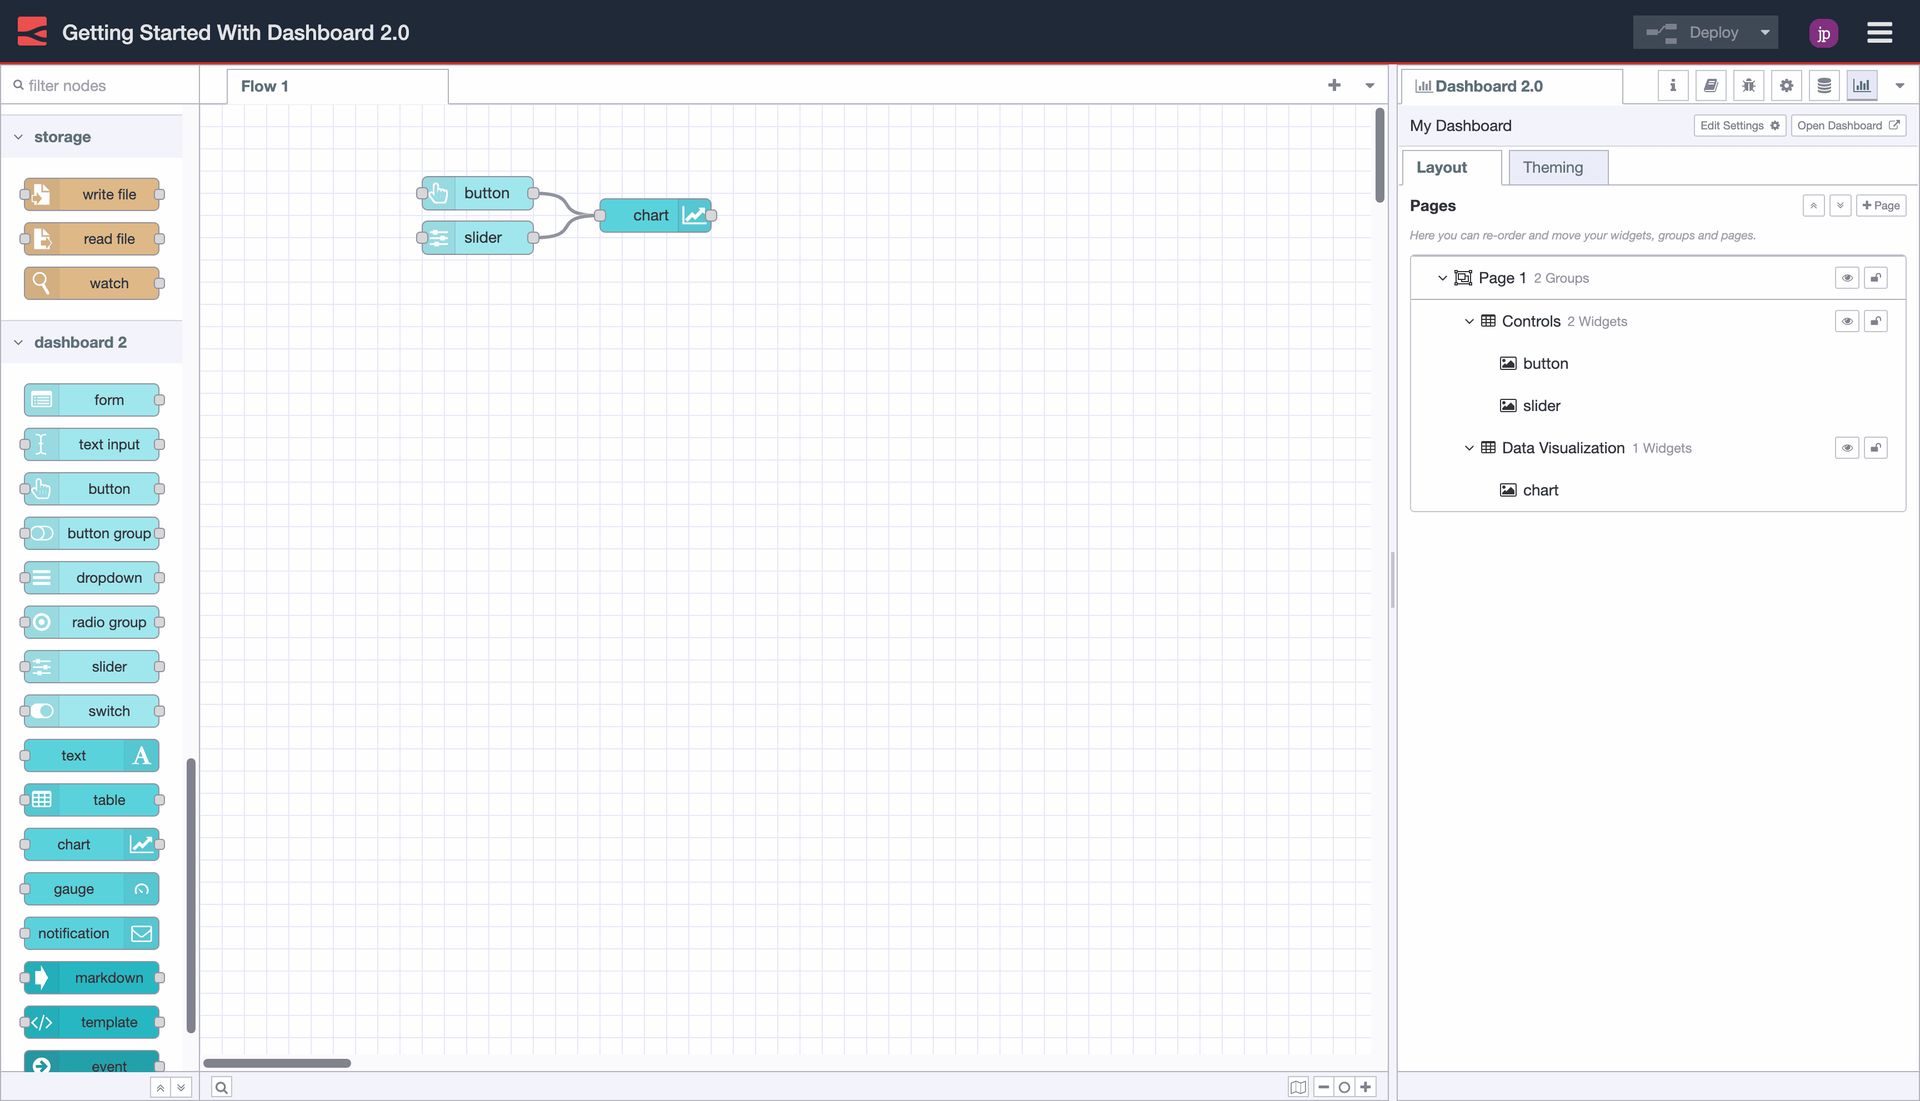Open the debug messages sidebar
The height and width of the screenshot is (1101, 1920).
[x=1748, y=85]
